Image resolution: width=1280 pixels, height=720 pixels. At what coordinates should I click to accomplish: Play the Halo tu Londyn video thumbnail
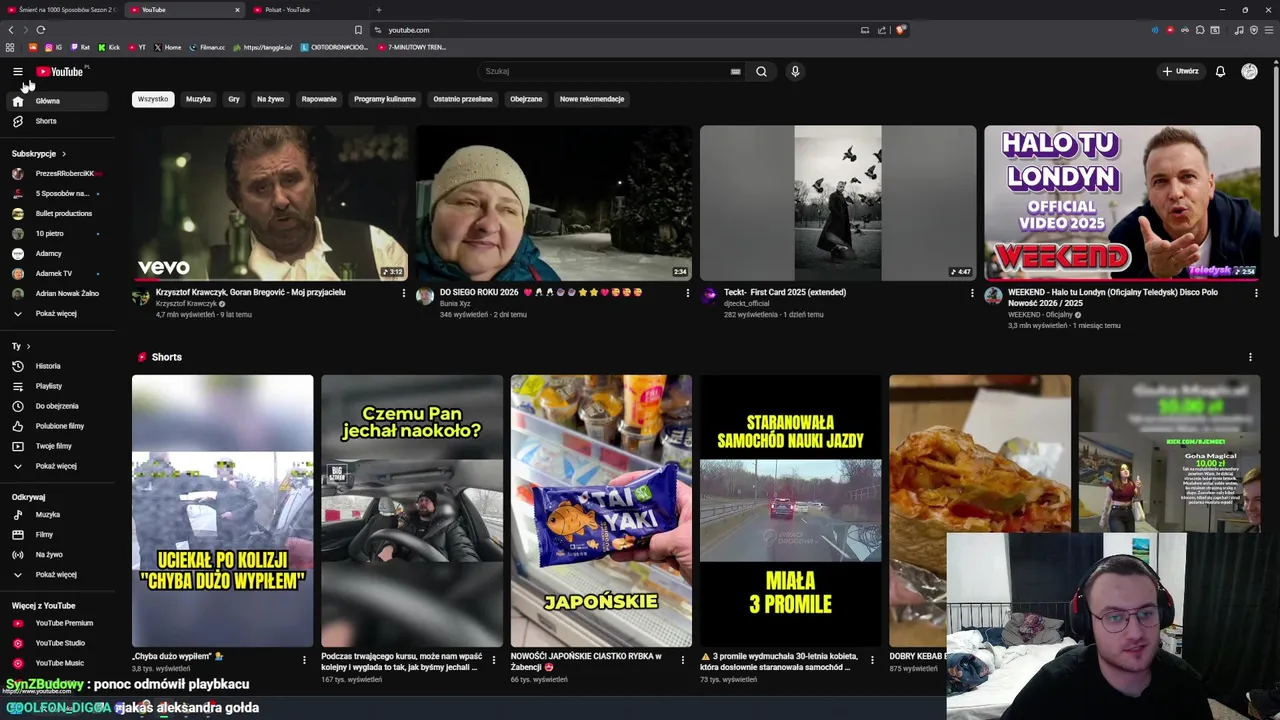pos(1122,202)
